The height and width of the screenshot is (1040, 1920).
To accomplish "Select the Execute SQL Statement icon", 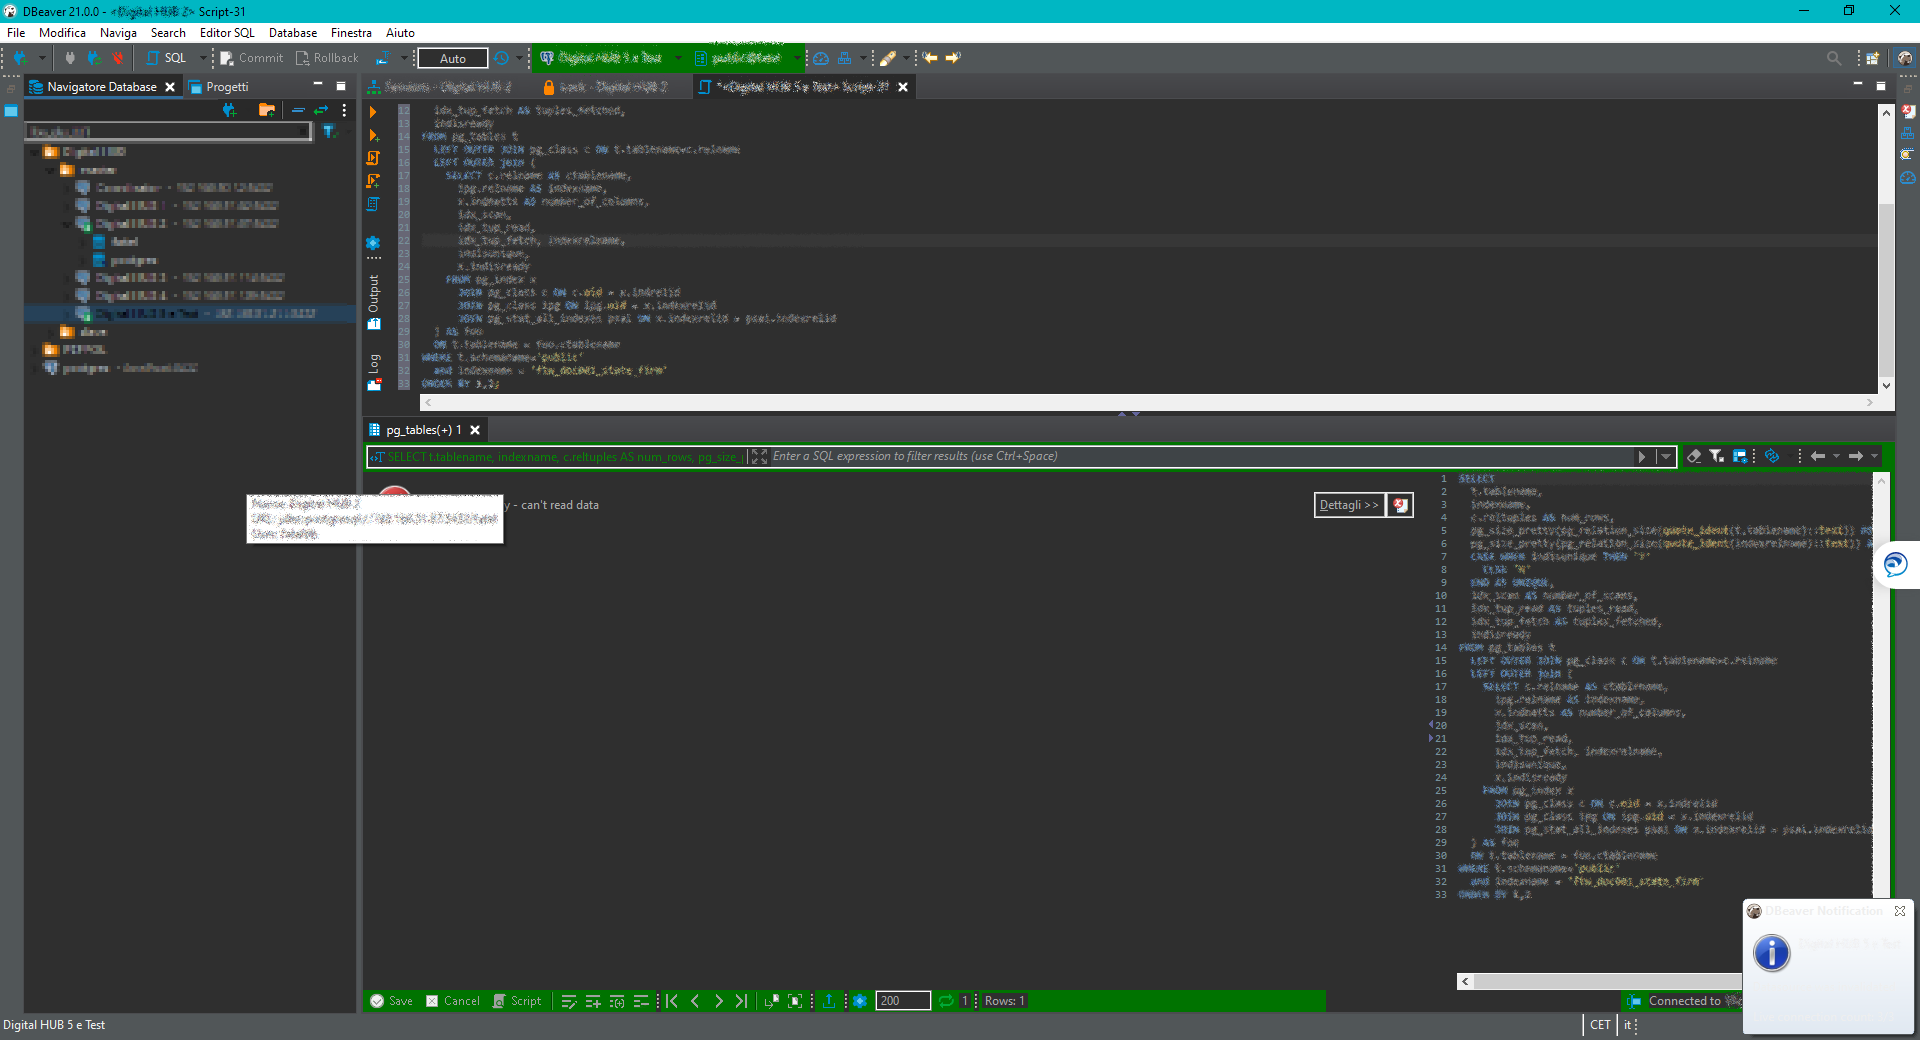I will coord(373,112).
